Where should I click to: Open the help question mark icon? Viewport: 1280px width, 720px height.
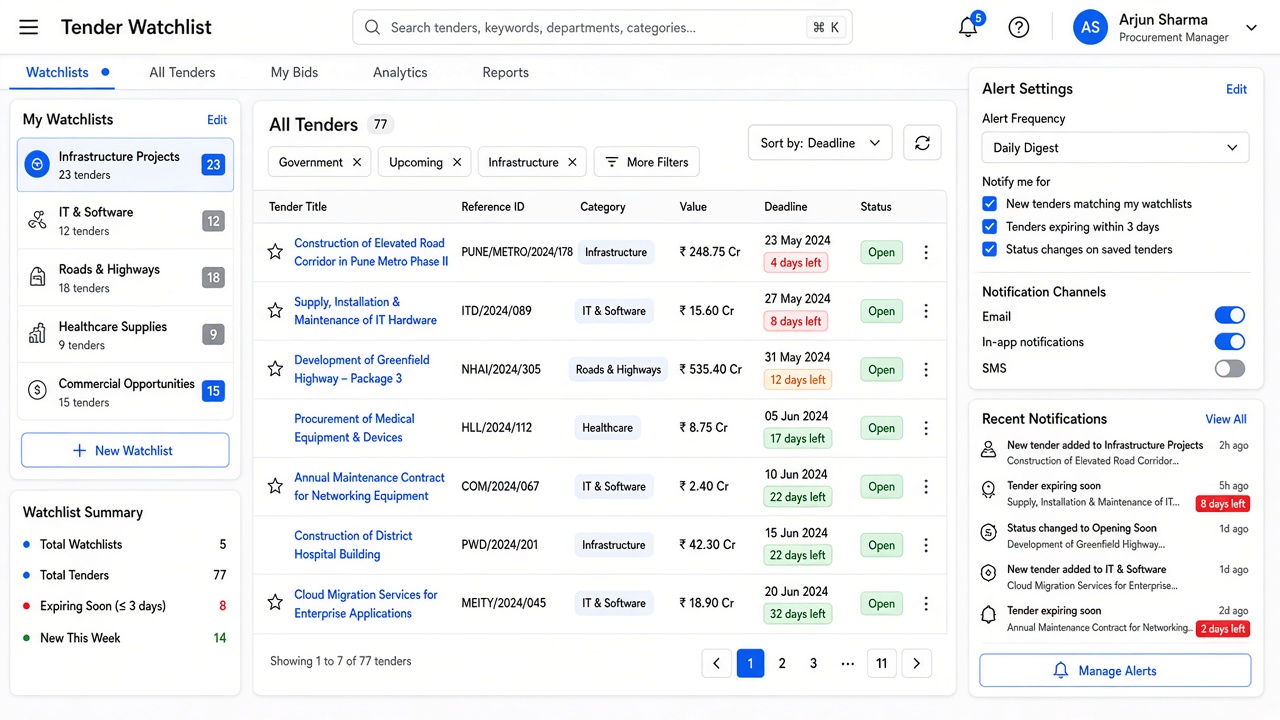pyautogui.click(x=1019, y=28)
